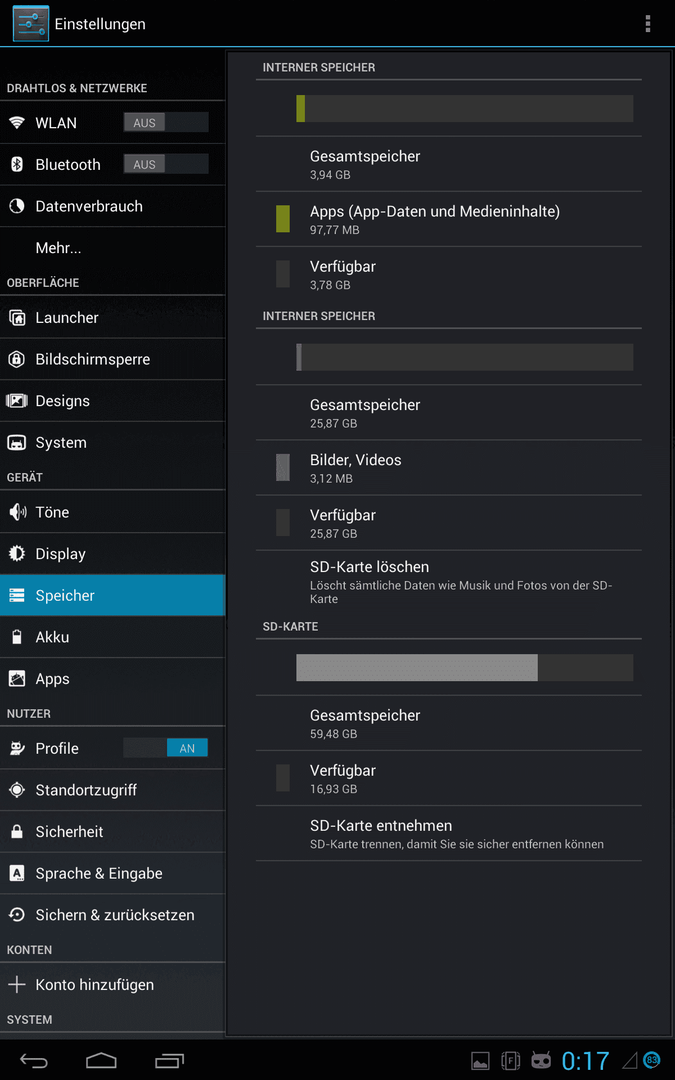This screenshot has width=675, height=1080.
Task: Open the Mehr... network options
Action: click(112, 248)
